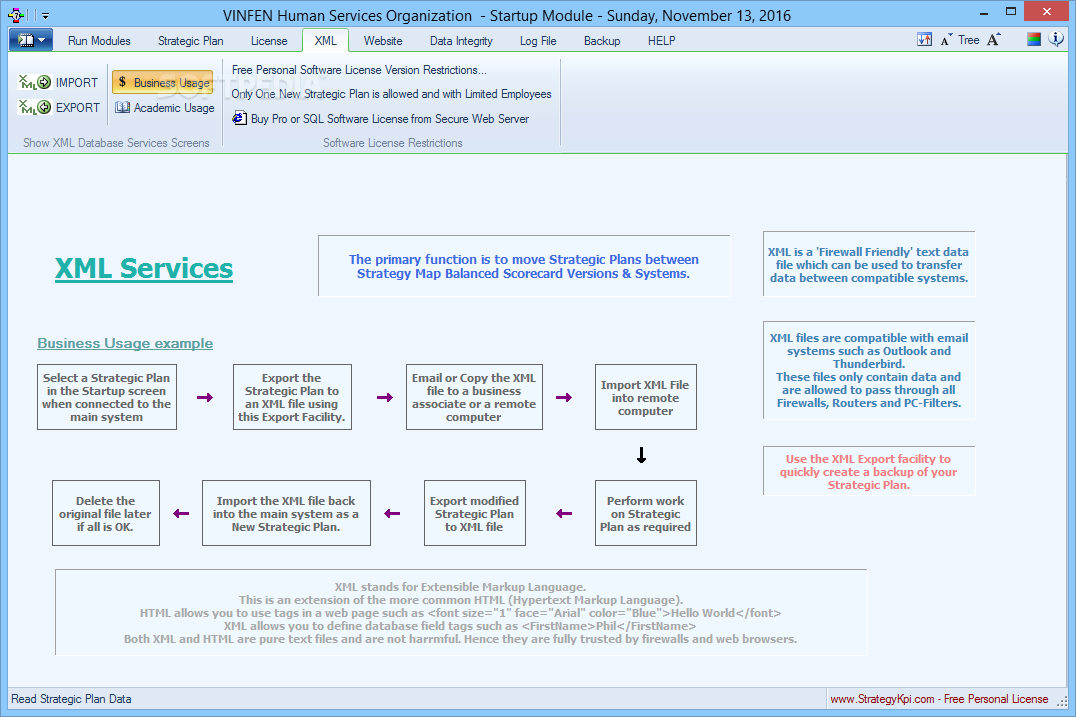Click www.StrategyKpi.com Free Personal License status text

pyautogui.click(x=939, y=699)
